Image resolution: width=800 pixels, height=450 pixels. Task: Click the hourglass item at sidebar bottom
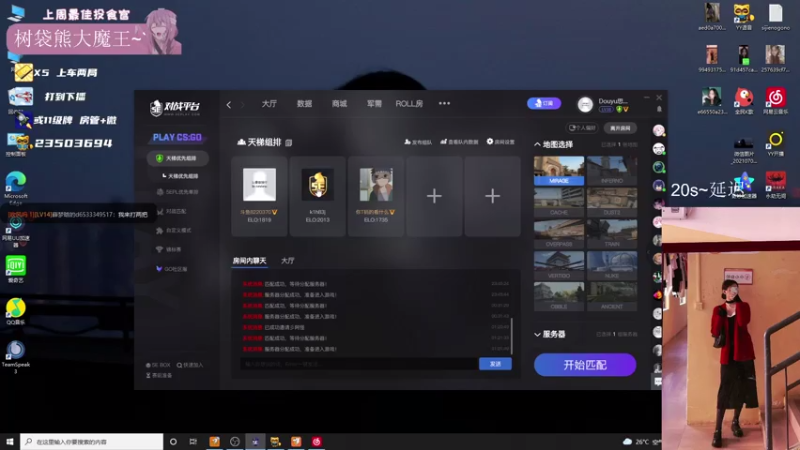pos(159,376)
